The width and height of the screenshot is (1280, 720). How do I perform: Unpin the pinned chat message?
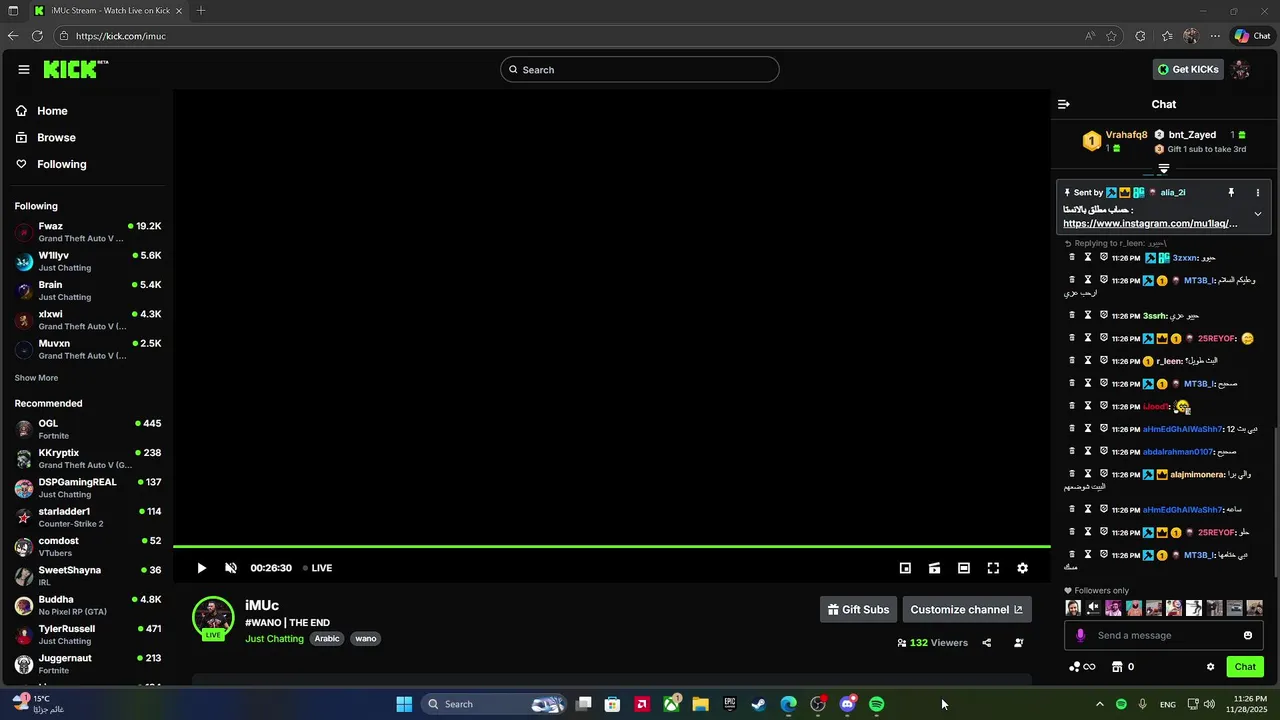click(x=1231, y=192)
